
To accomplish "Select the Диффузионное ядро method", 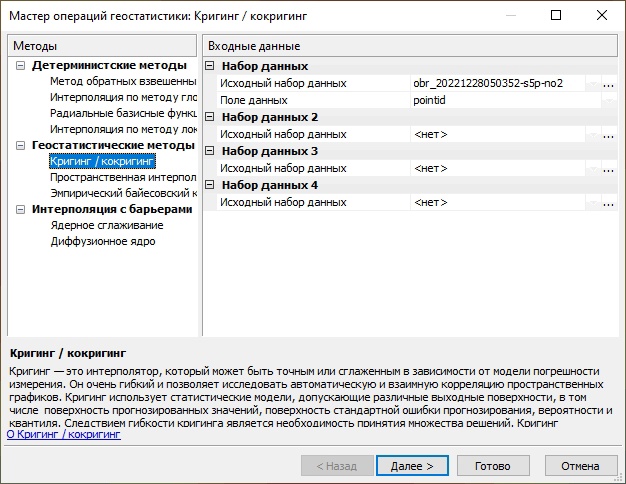I will pyautogui.click(x=103, y=241).
